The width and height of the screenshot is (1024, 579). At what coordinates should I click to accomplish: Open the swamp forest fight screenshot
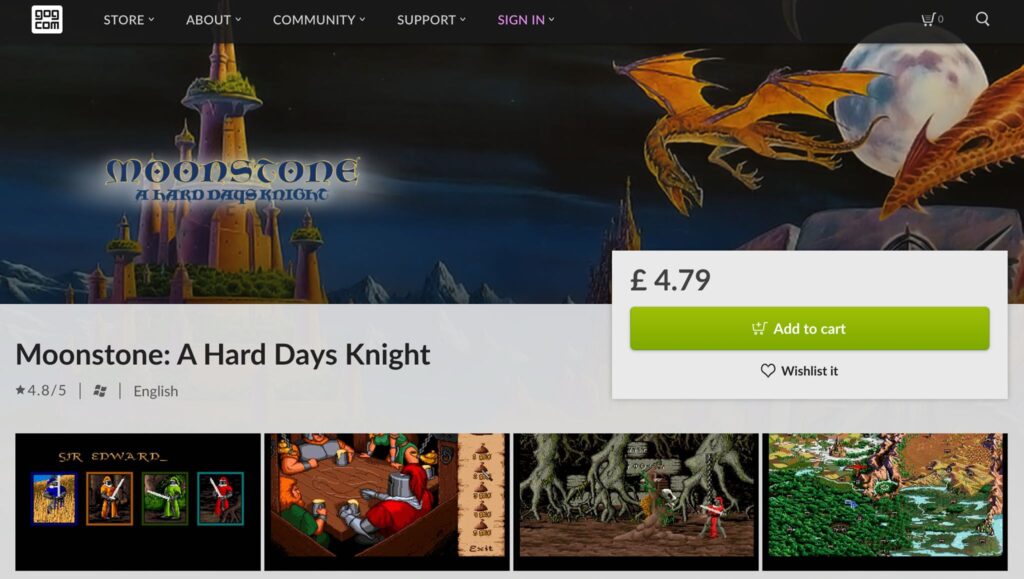click(636, 502)
